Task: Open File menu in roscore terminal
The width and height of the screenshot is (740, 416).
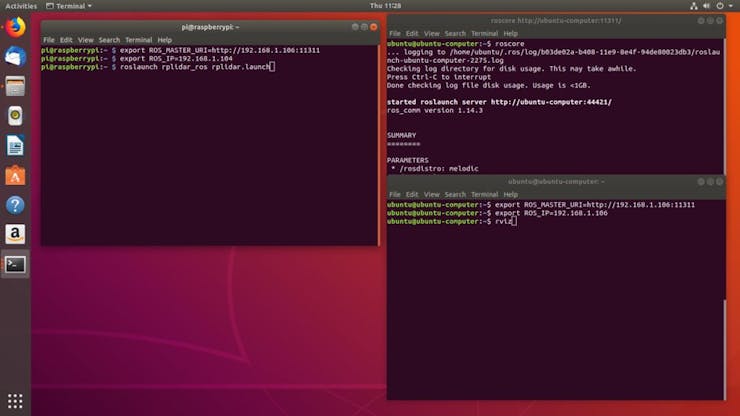Action: pos(395,34)
